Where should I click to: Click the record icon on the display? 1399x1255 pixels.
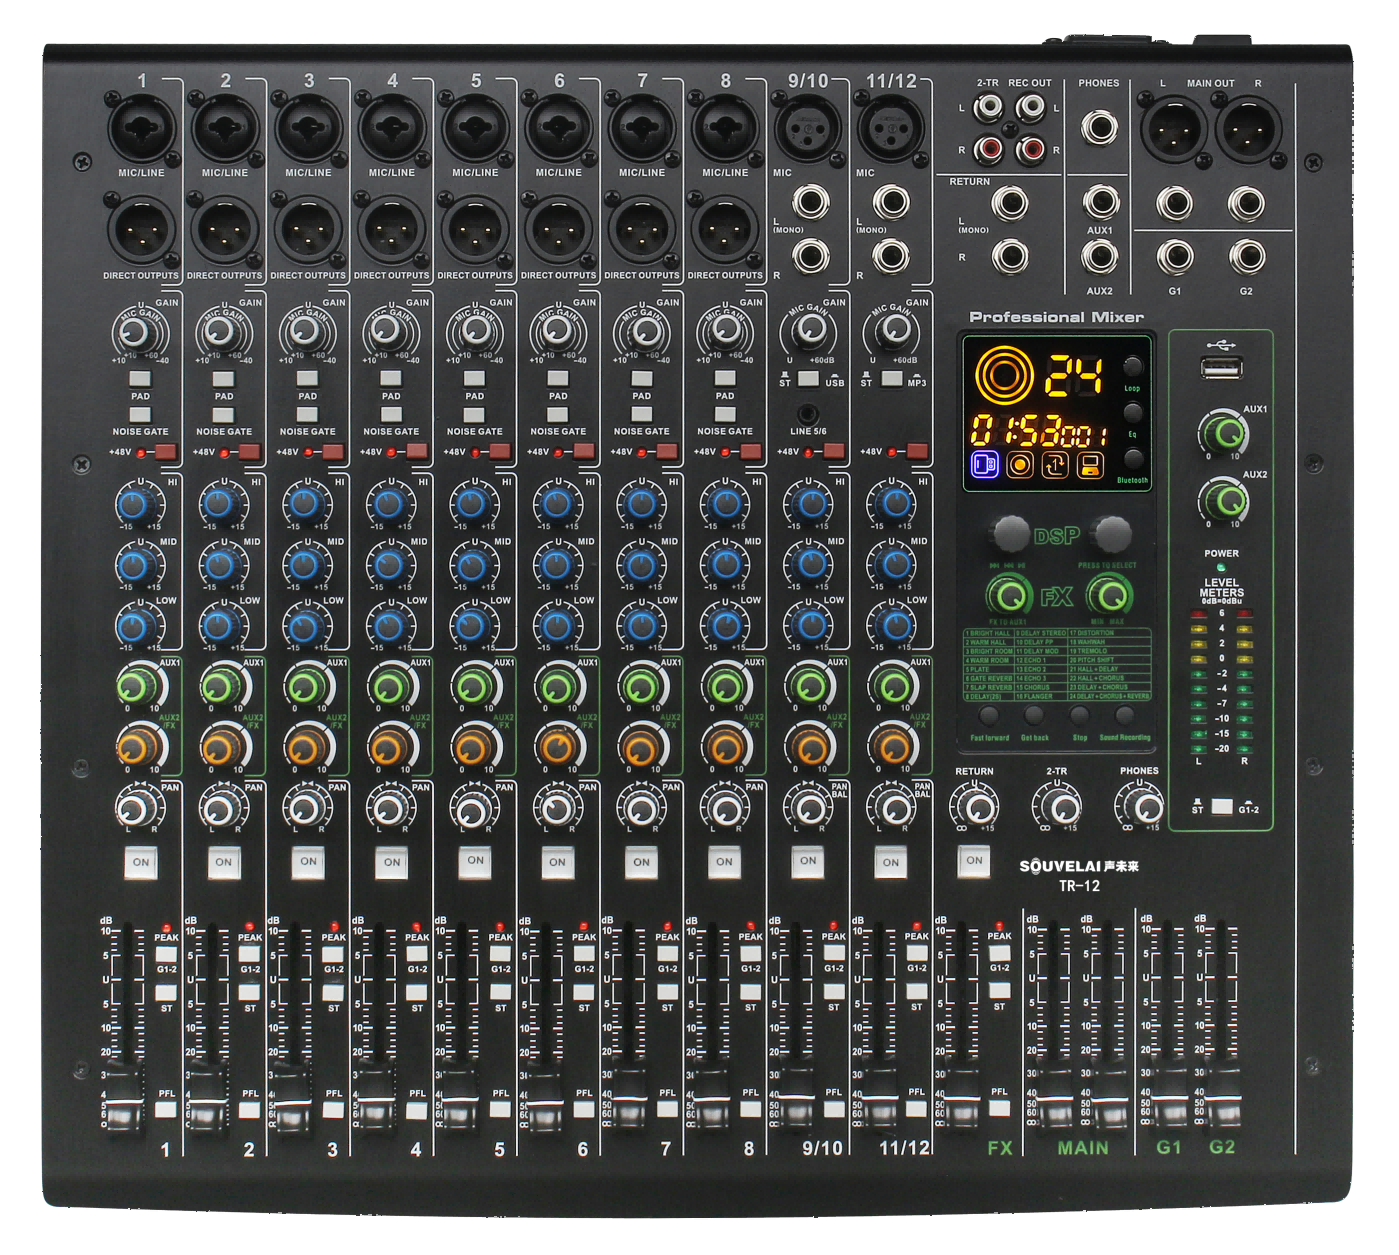click(1020, 464)
